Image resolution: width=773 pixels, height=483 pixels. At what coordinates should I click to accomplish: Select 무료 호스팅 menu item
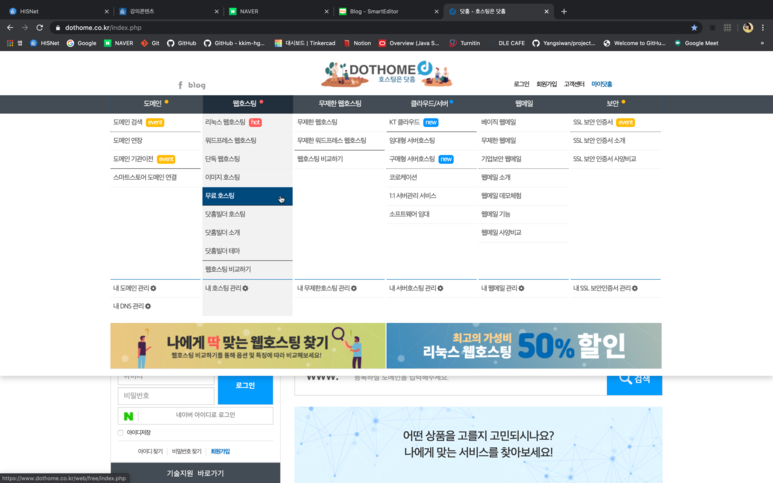pos(247,196)
